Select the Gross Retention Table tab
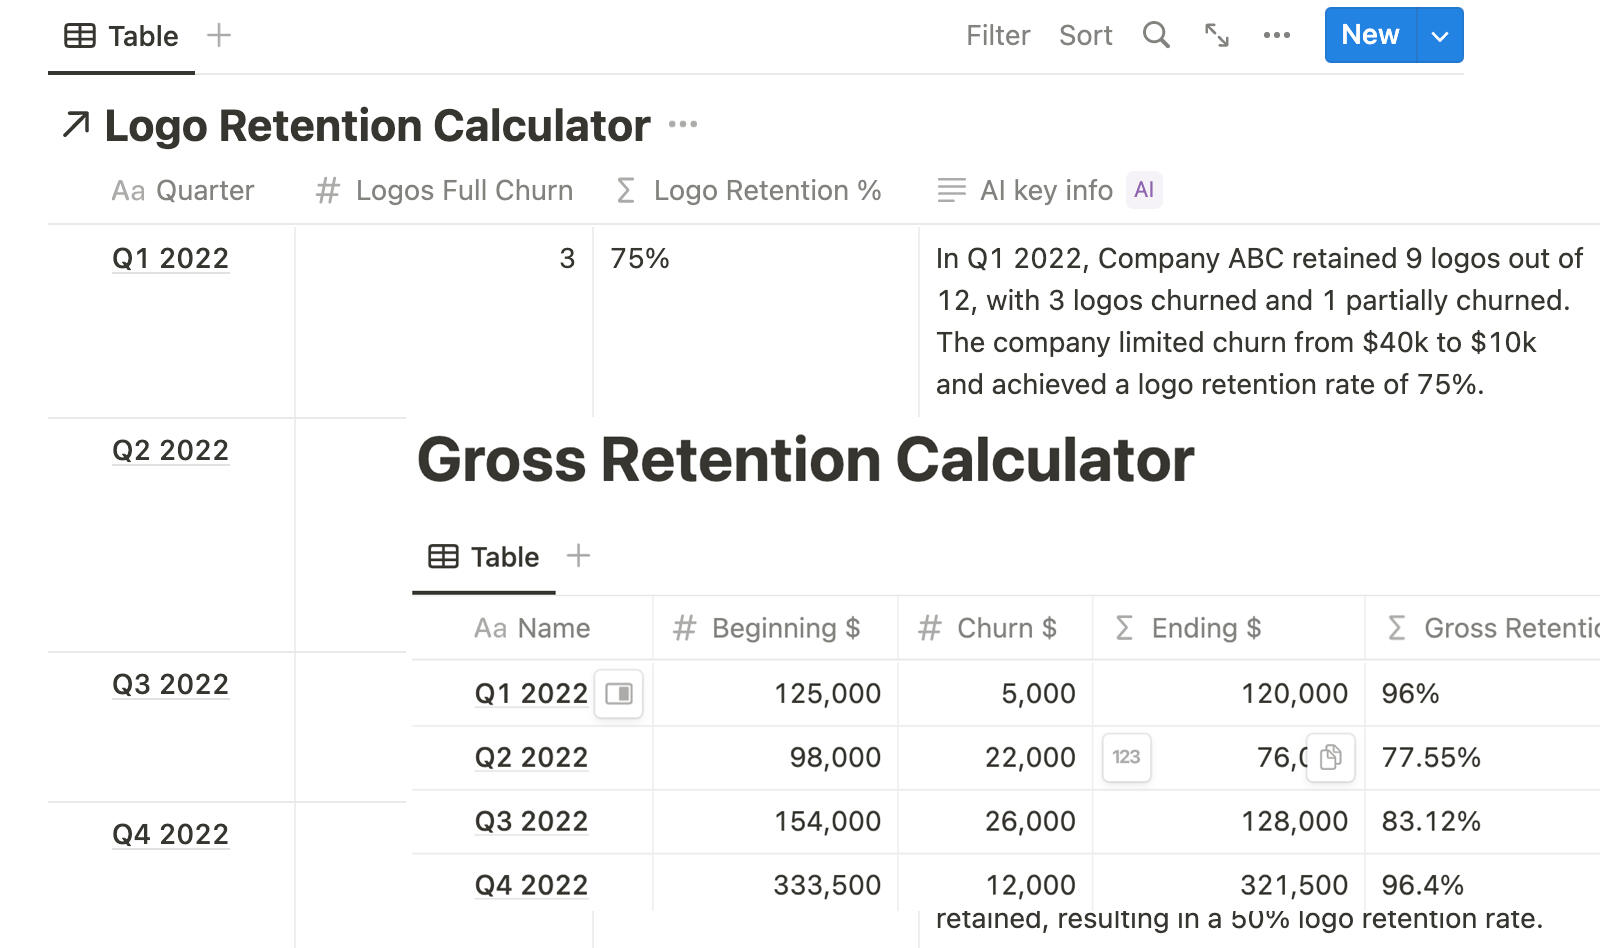 pyautogui.click(x=484, y=557)
